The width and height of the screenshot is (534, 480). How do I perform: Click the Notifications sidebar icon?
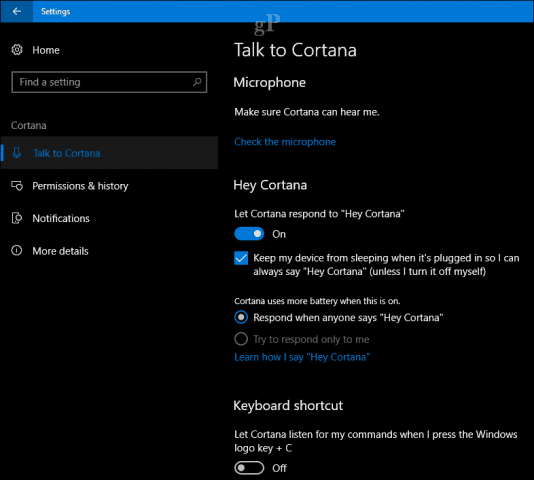click(x=17, y=218)
